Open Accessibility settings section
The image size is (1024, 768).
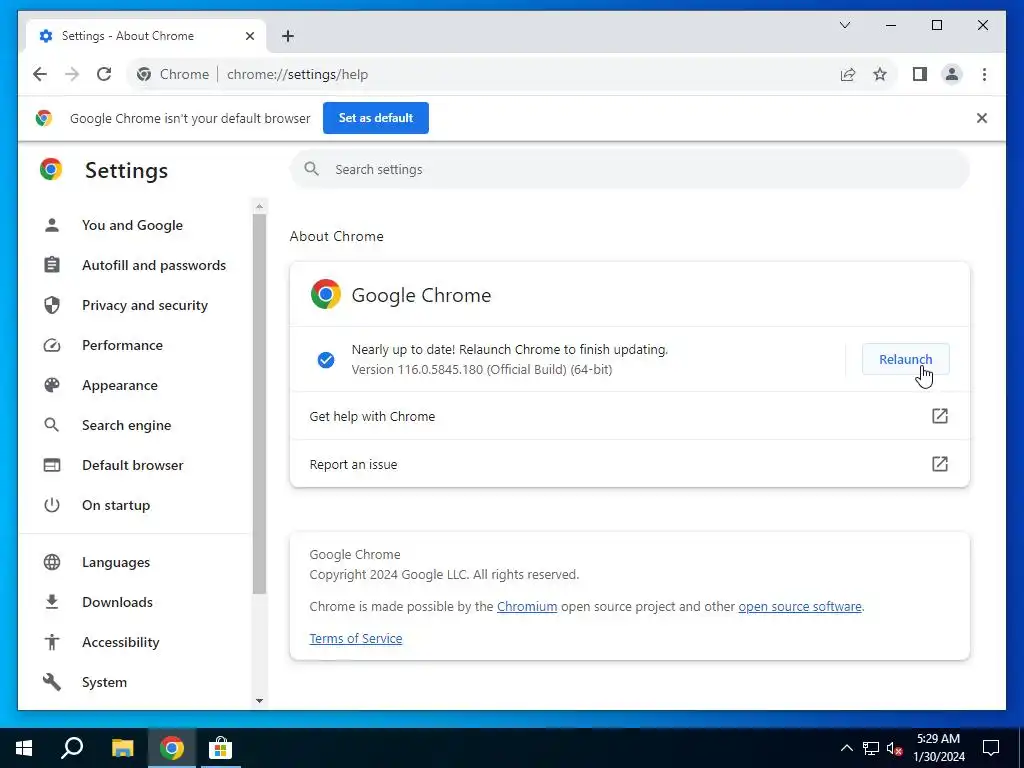tap(121, 642)
